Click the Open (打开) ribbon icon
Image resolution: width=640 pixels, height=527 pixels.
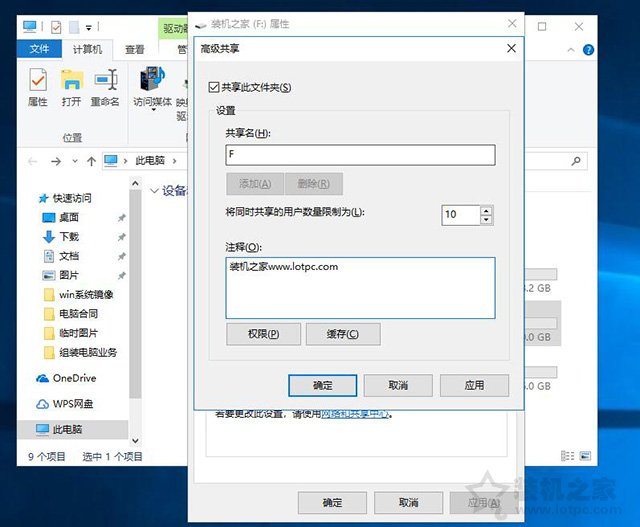[x=71, y=87]
